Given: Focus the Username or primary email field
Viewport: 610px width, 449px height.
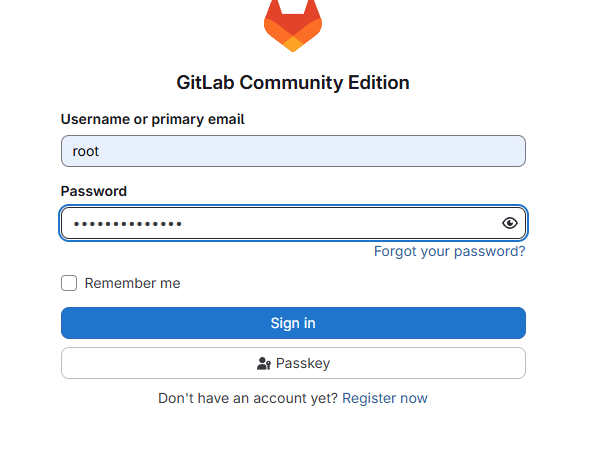Looking at the screenshot, I should point(293,151).
